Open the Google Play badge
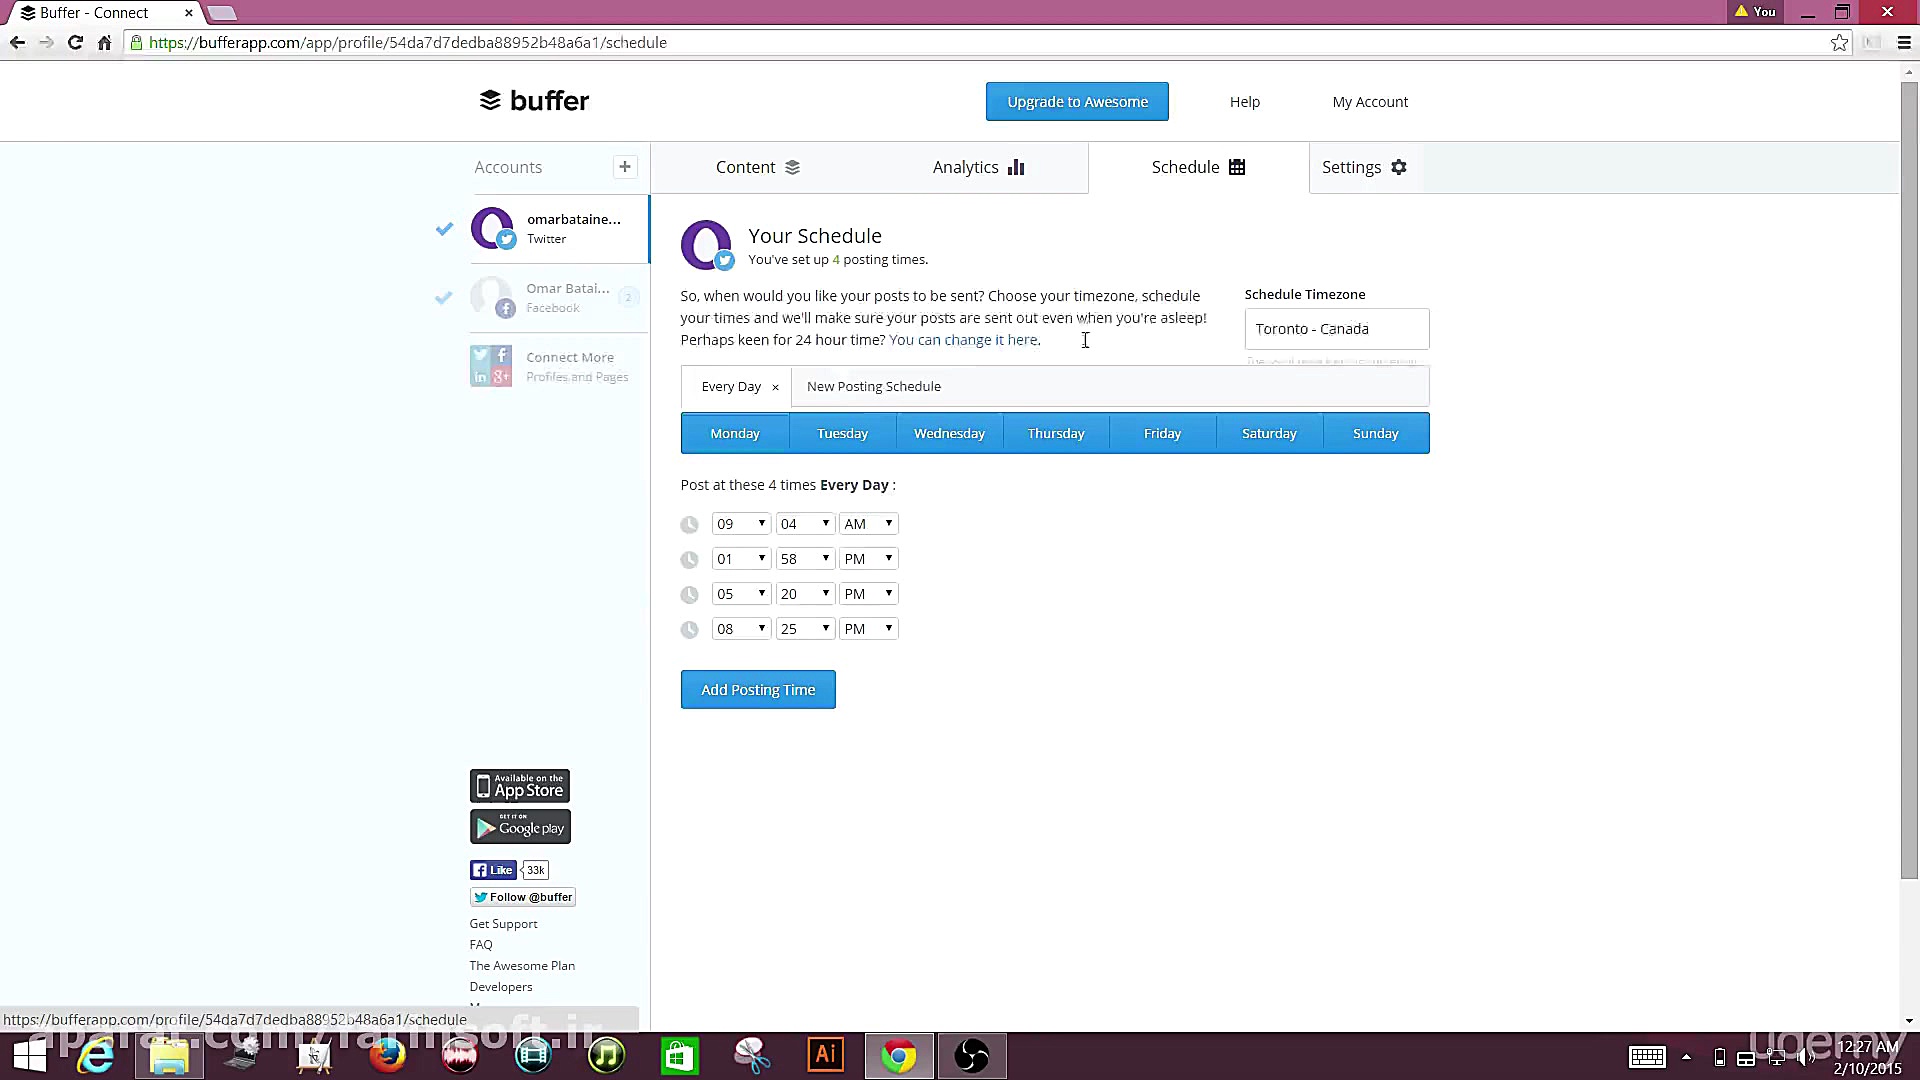The height and width of the screenshot is (1080, 1920). 520,827
